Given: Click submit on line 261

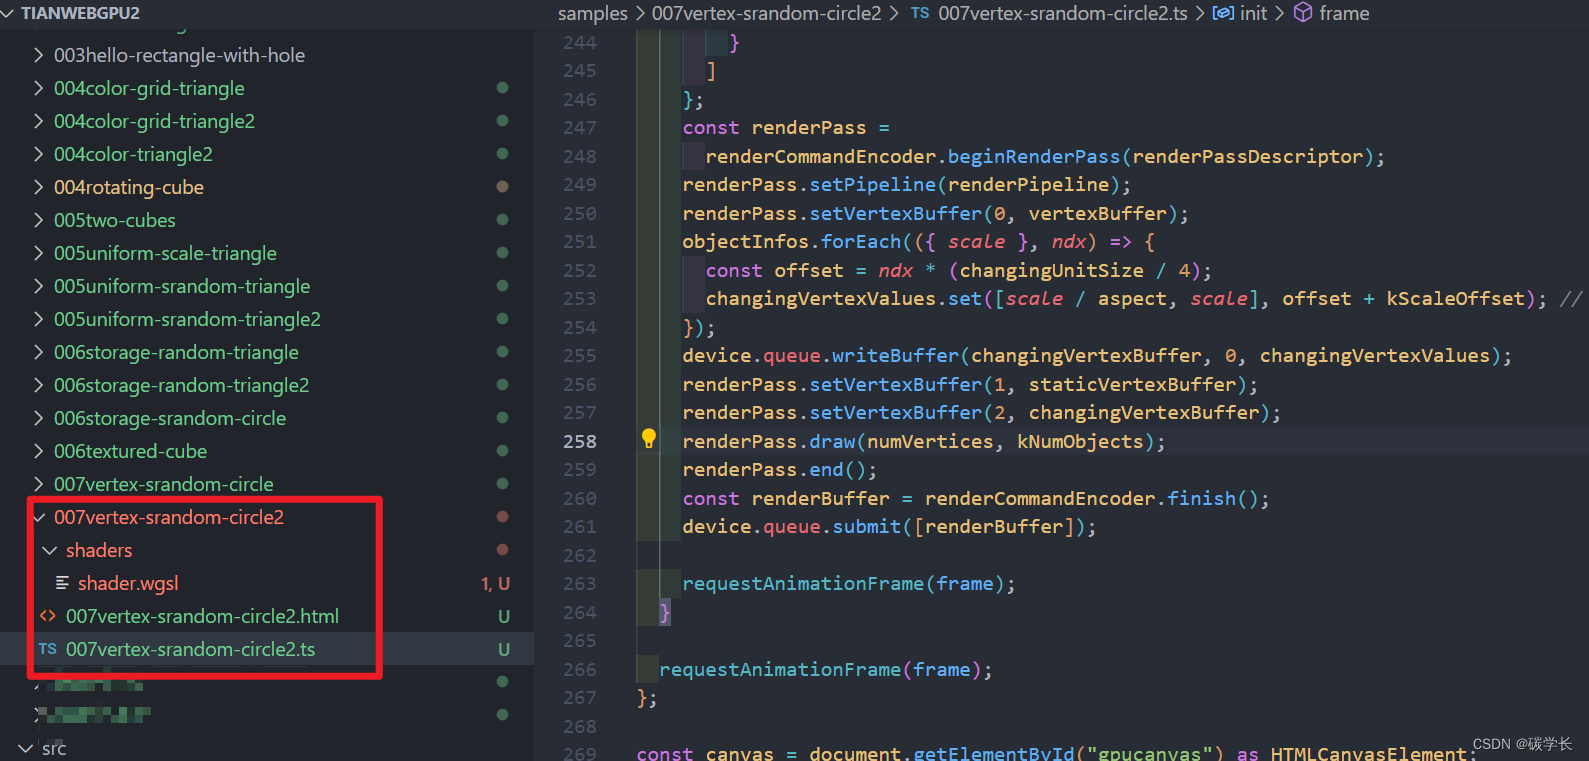Looking at the screenshot, I should coord(867,527).
